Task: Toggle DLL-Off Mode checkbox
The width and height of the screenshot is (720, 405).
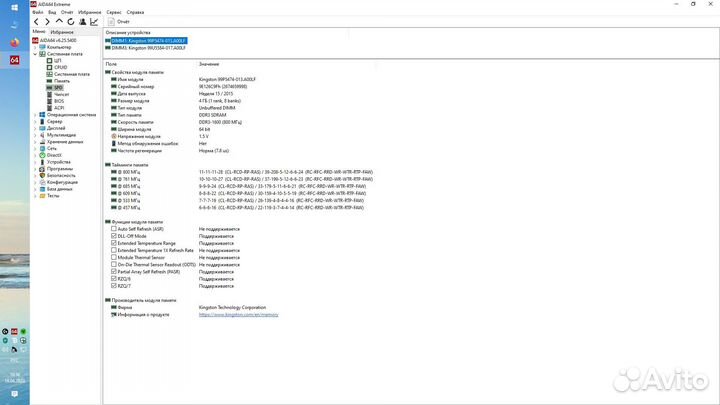Action: [113, 236]
